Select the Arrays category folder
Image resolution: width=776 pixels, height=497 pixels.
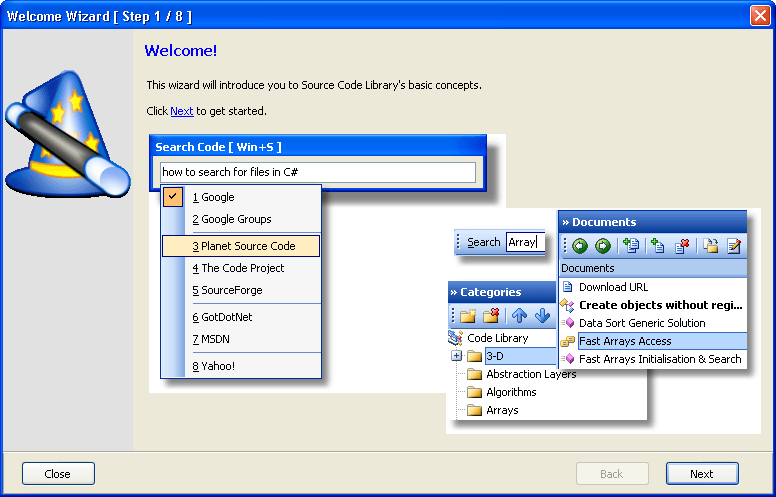(x=502, y=410)
